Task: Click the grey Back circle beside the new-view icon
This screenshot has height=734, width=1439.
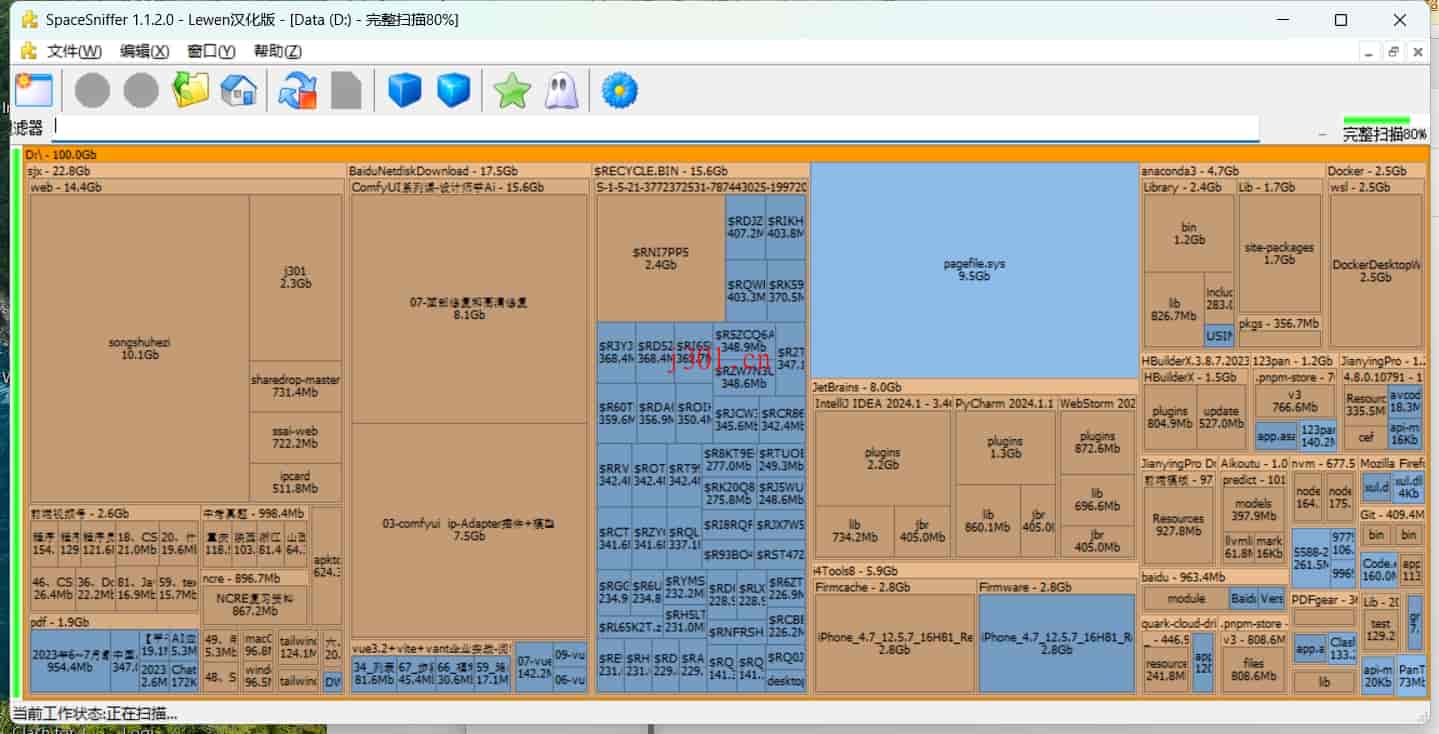Action: pyautogui.click(x=92, y=90)
